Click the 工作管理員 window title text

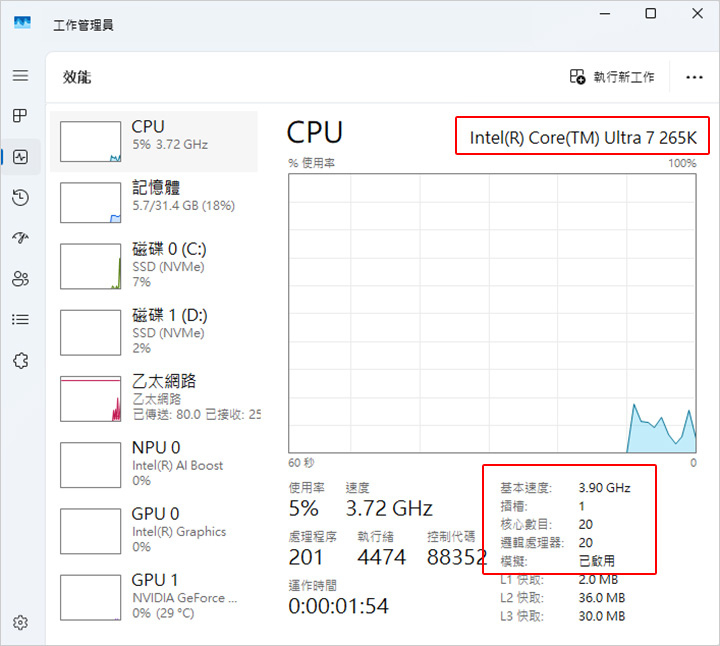[83, 25]
